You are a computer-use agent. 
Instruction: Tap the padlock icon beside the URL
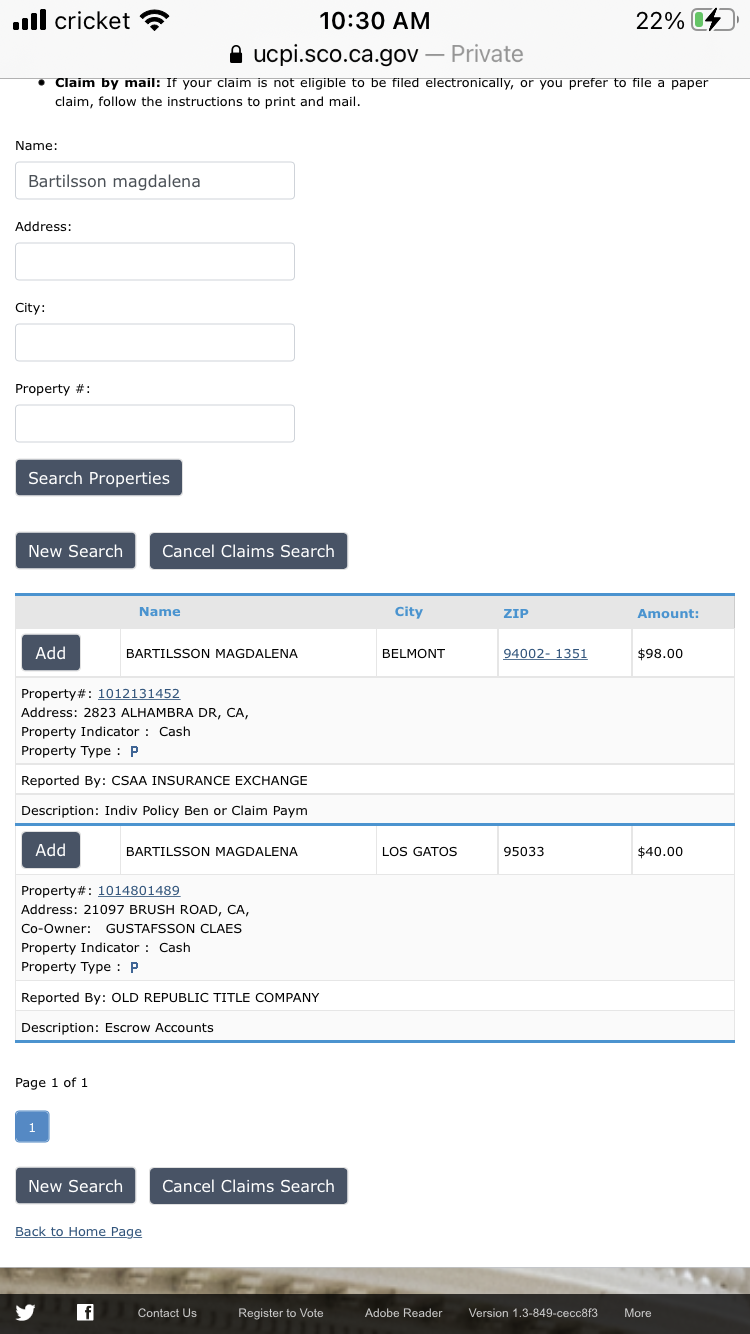pyautogui.click(x=236, y=54)
